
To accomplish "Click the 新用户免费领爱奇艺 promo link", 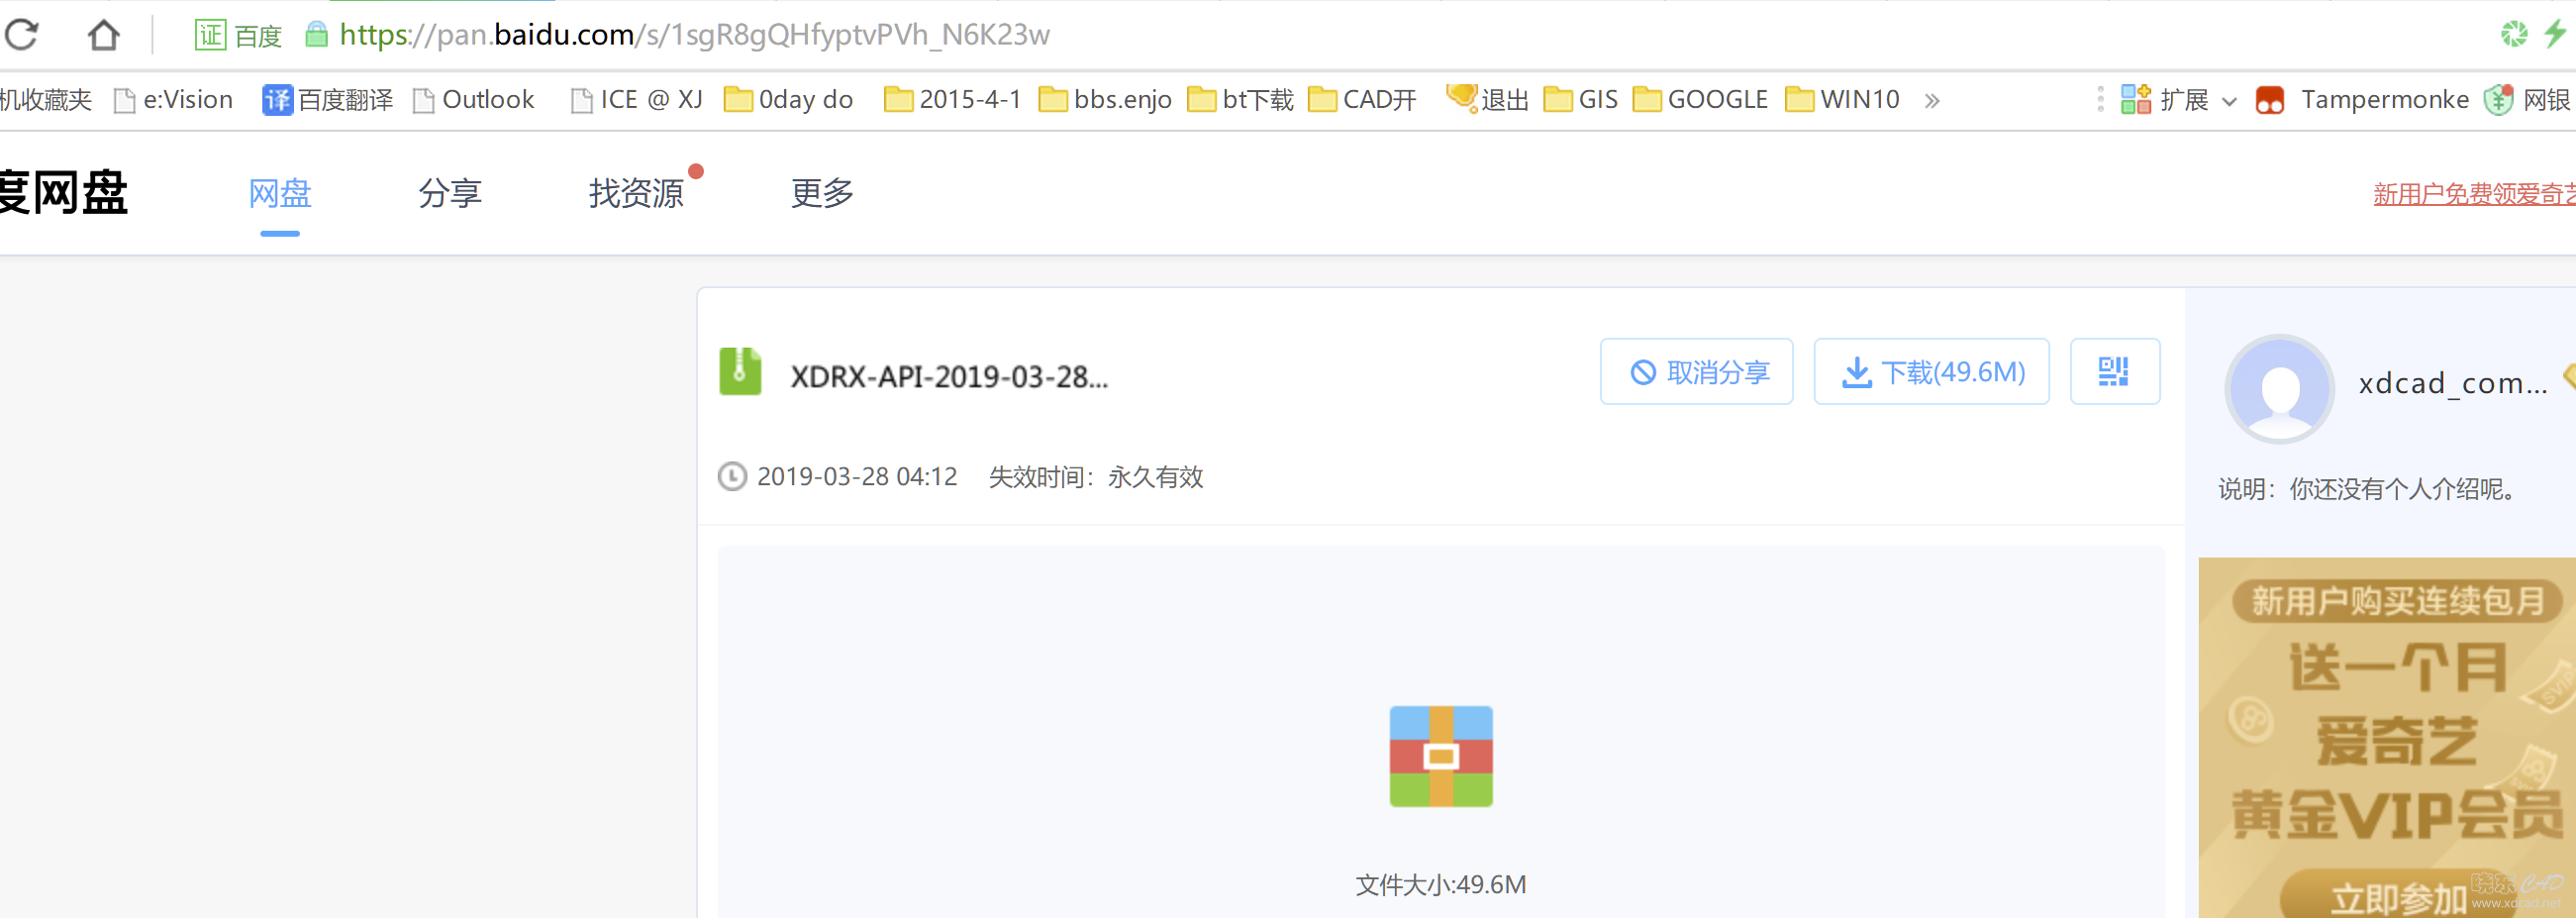I will pyautogui.click(x=2474, y=194).
